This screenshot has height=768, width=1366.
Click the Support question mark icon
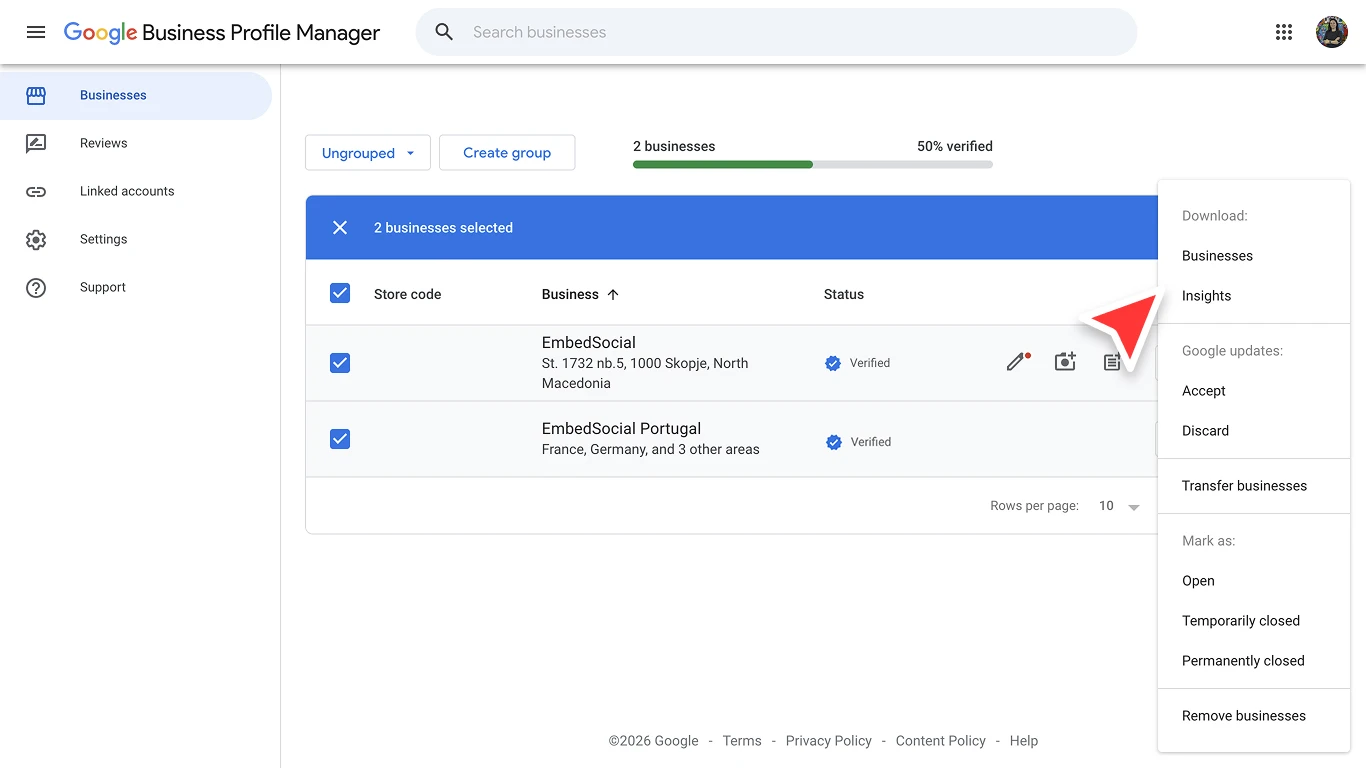point(36,288)
